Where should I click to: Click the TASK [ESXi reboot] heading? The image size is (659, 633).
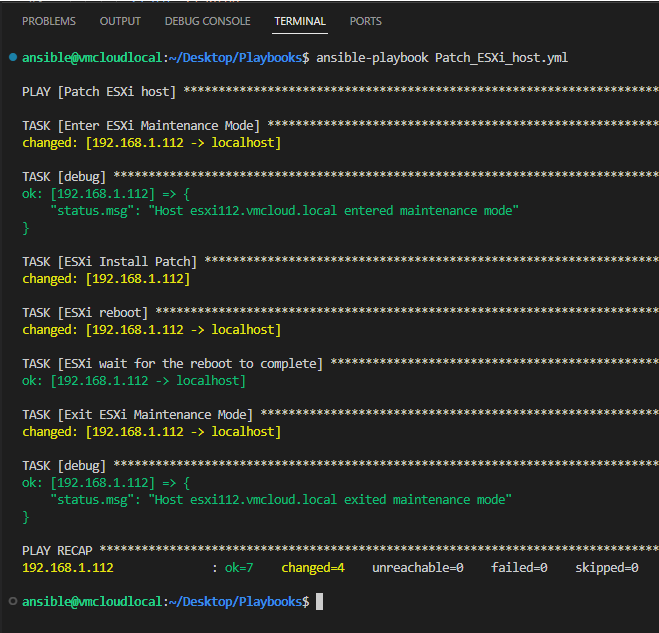point(85,313)
